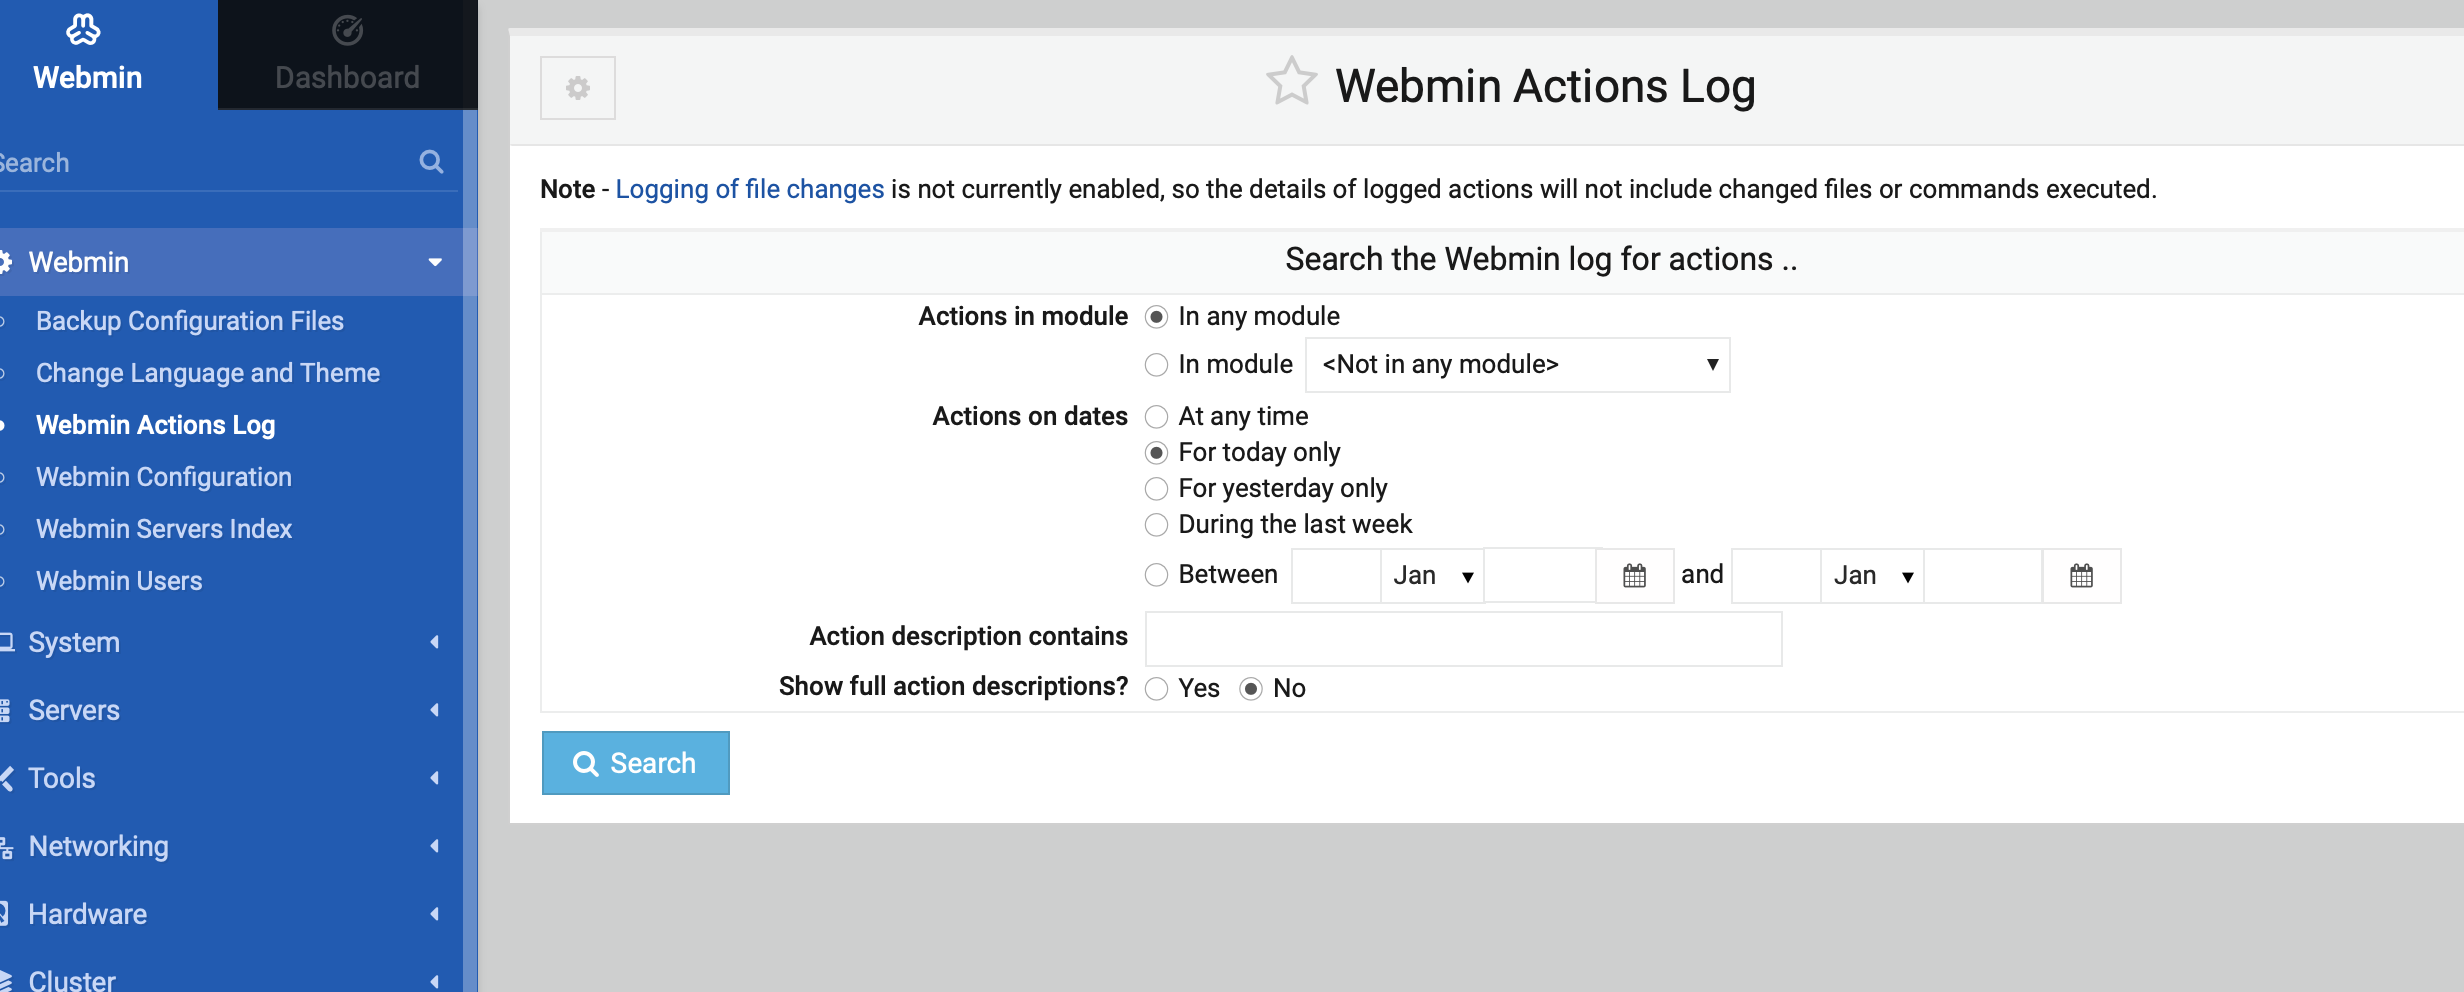
Task: Switch to the Webmin tab
Action: point(108,54)
